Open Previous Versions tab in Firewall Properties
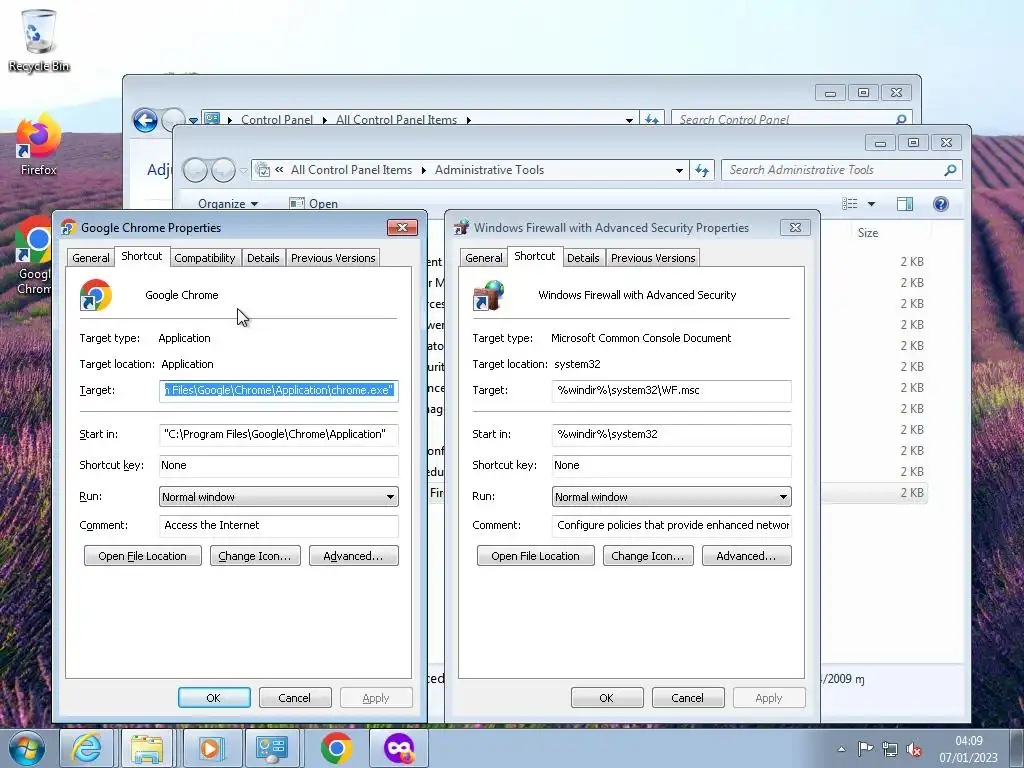1024x768 pixels. tap(653, 258)
